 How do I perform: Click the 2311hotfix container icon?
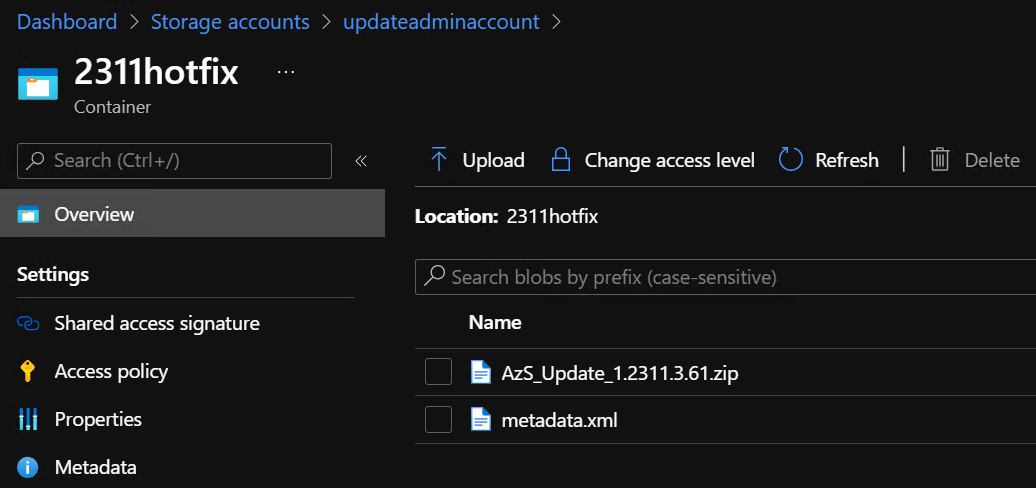tap(38, 85)
